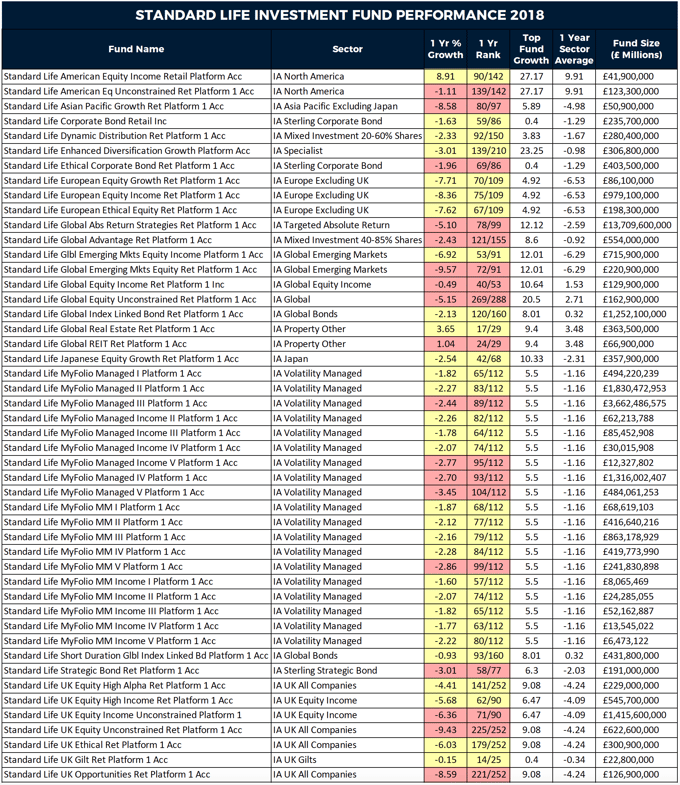Click fund size £1,415,600,000

coord(634,715)
